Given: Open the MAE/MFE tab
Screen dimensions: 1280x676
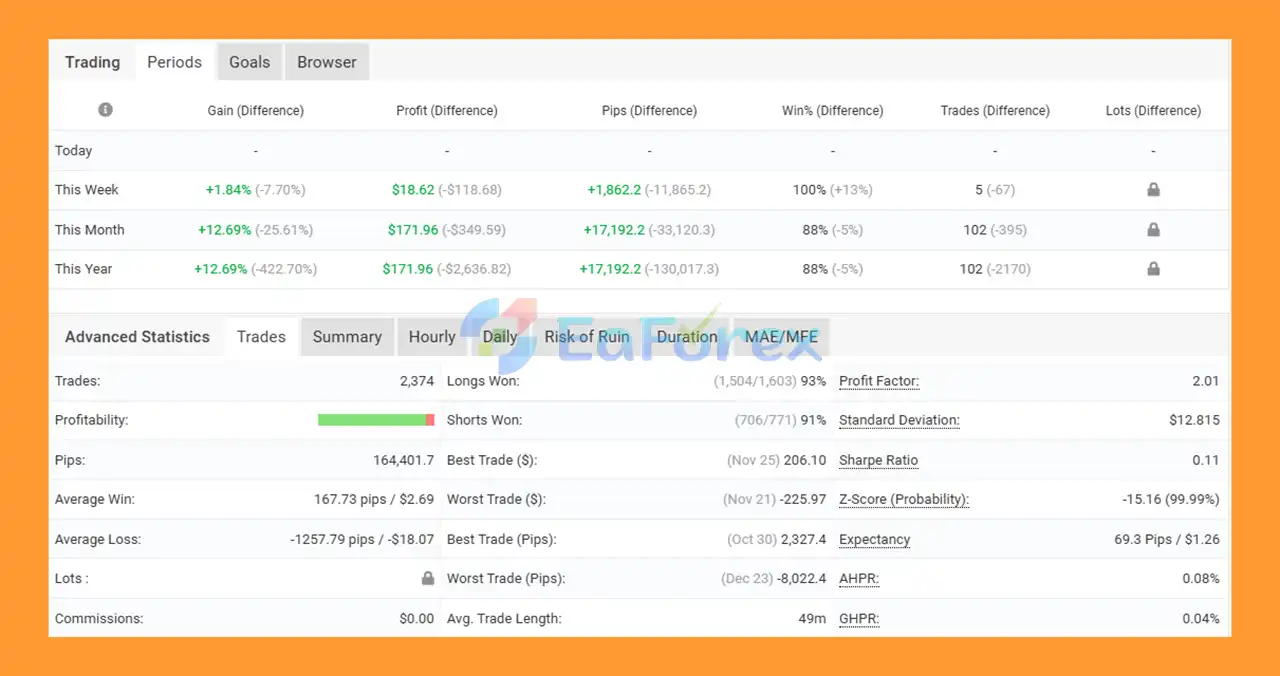Looking at the screenshot, I should coord(781,337).
